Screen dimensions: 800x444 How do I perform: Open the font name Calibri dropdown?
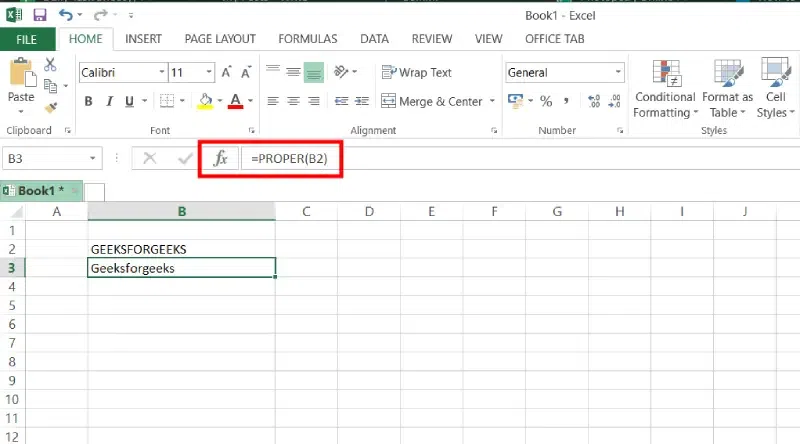tap(162, 72)
